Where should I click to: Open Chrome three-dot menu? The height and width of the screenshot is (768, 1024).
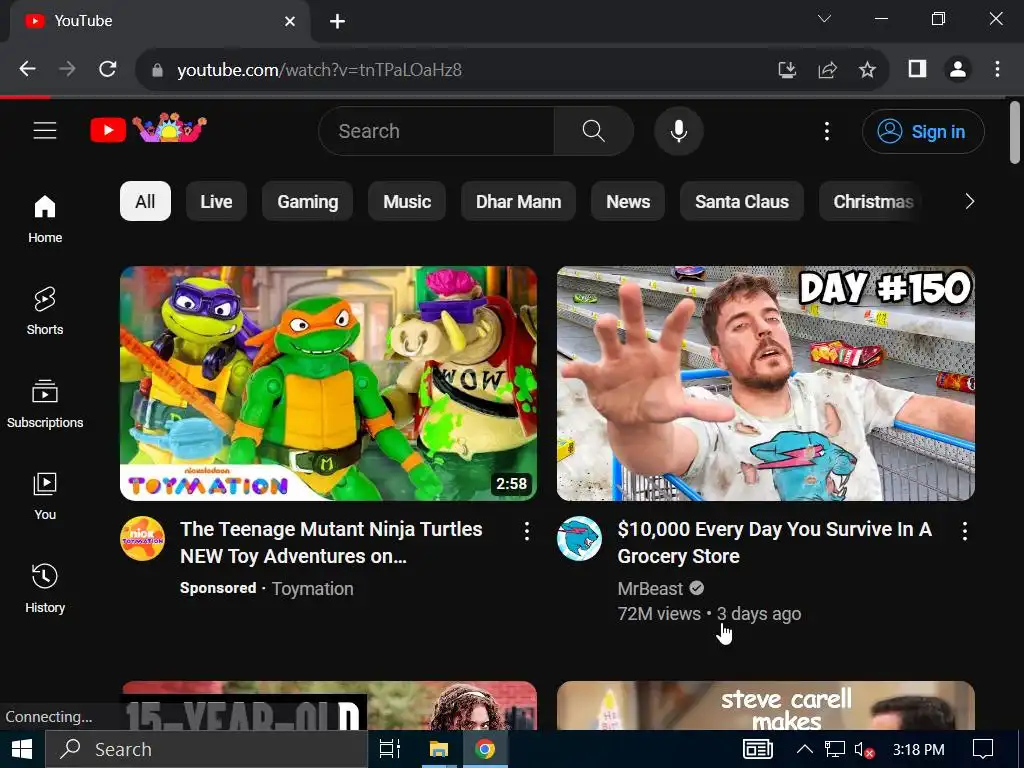997,69
